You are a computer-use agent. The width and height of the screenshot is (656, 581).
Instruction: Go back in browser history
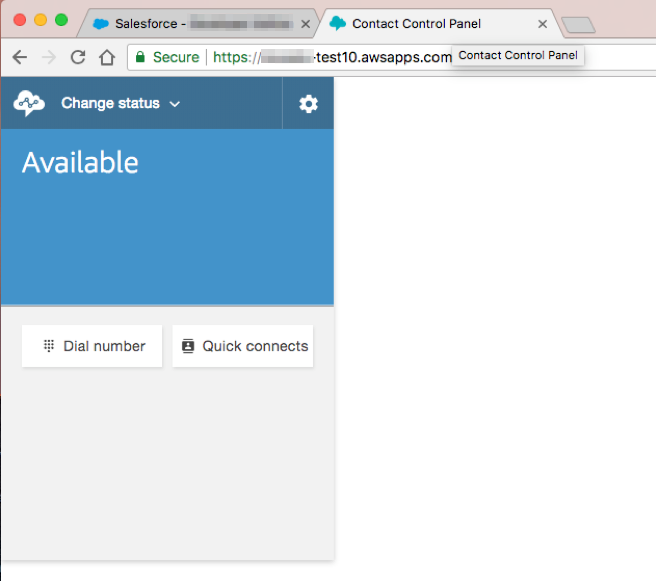click(20, 57)
